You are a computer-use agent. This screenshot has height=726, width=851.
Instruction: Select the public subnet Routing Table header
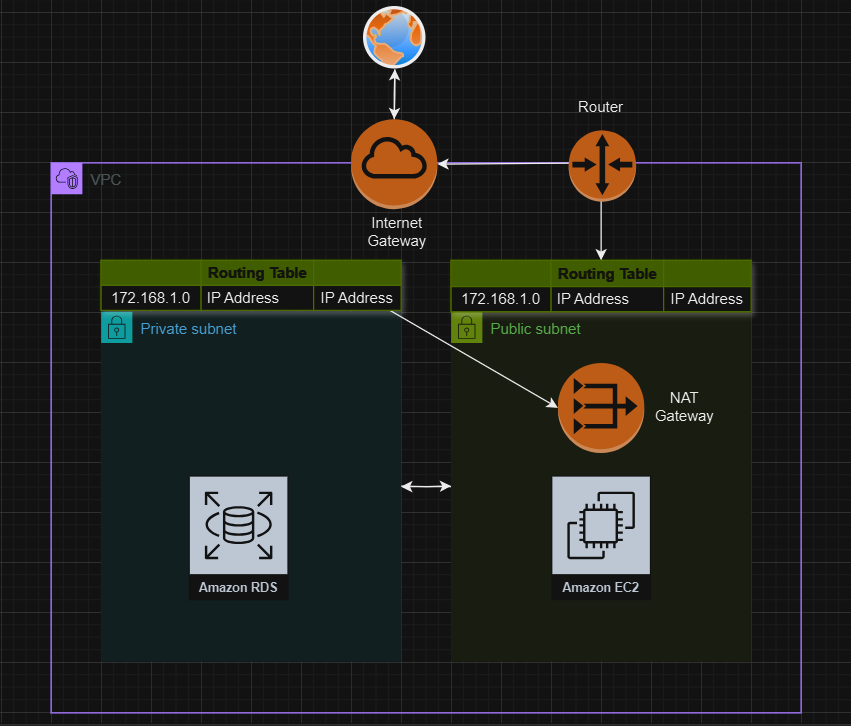click(x=600, y=273)
